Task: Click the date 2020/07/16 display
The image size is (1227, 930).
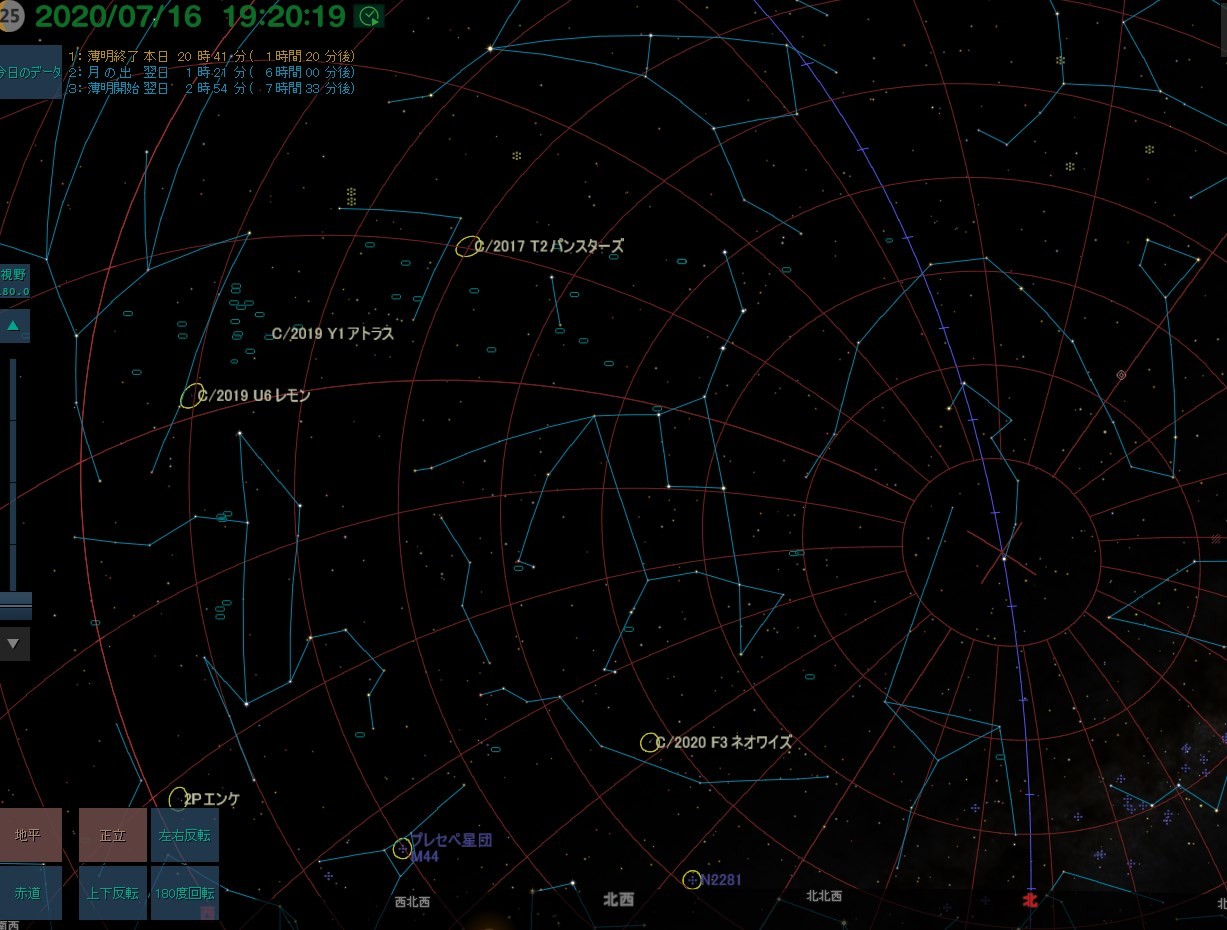Action: pos(118,16)
